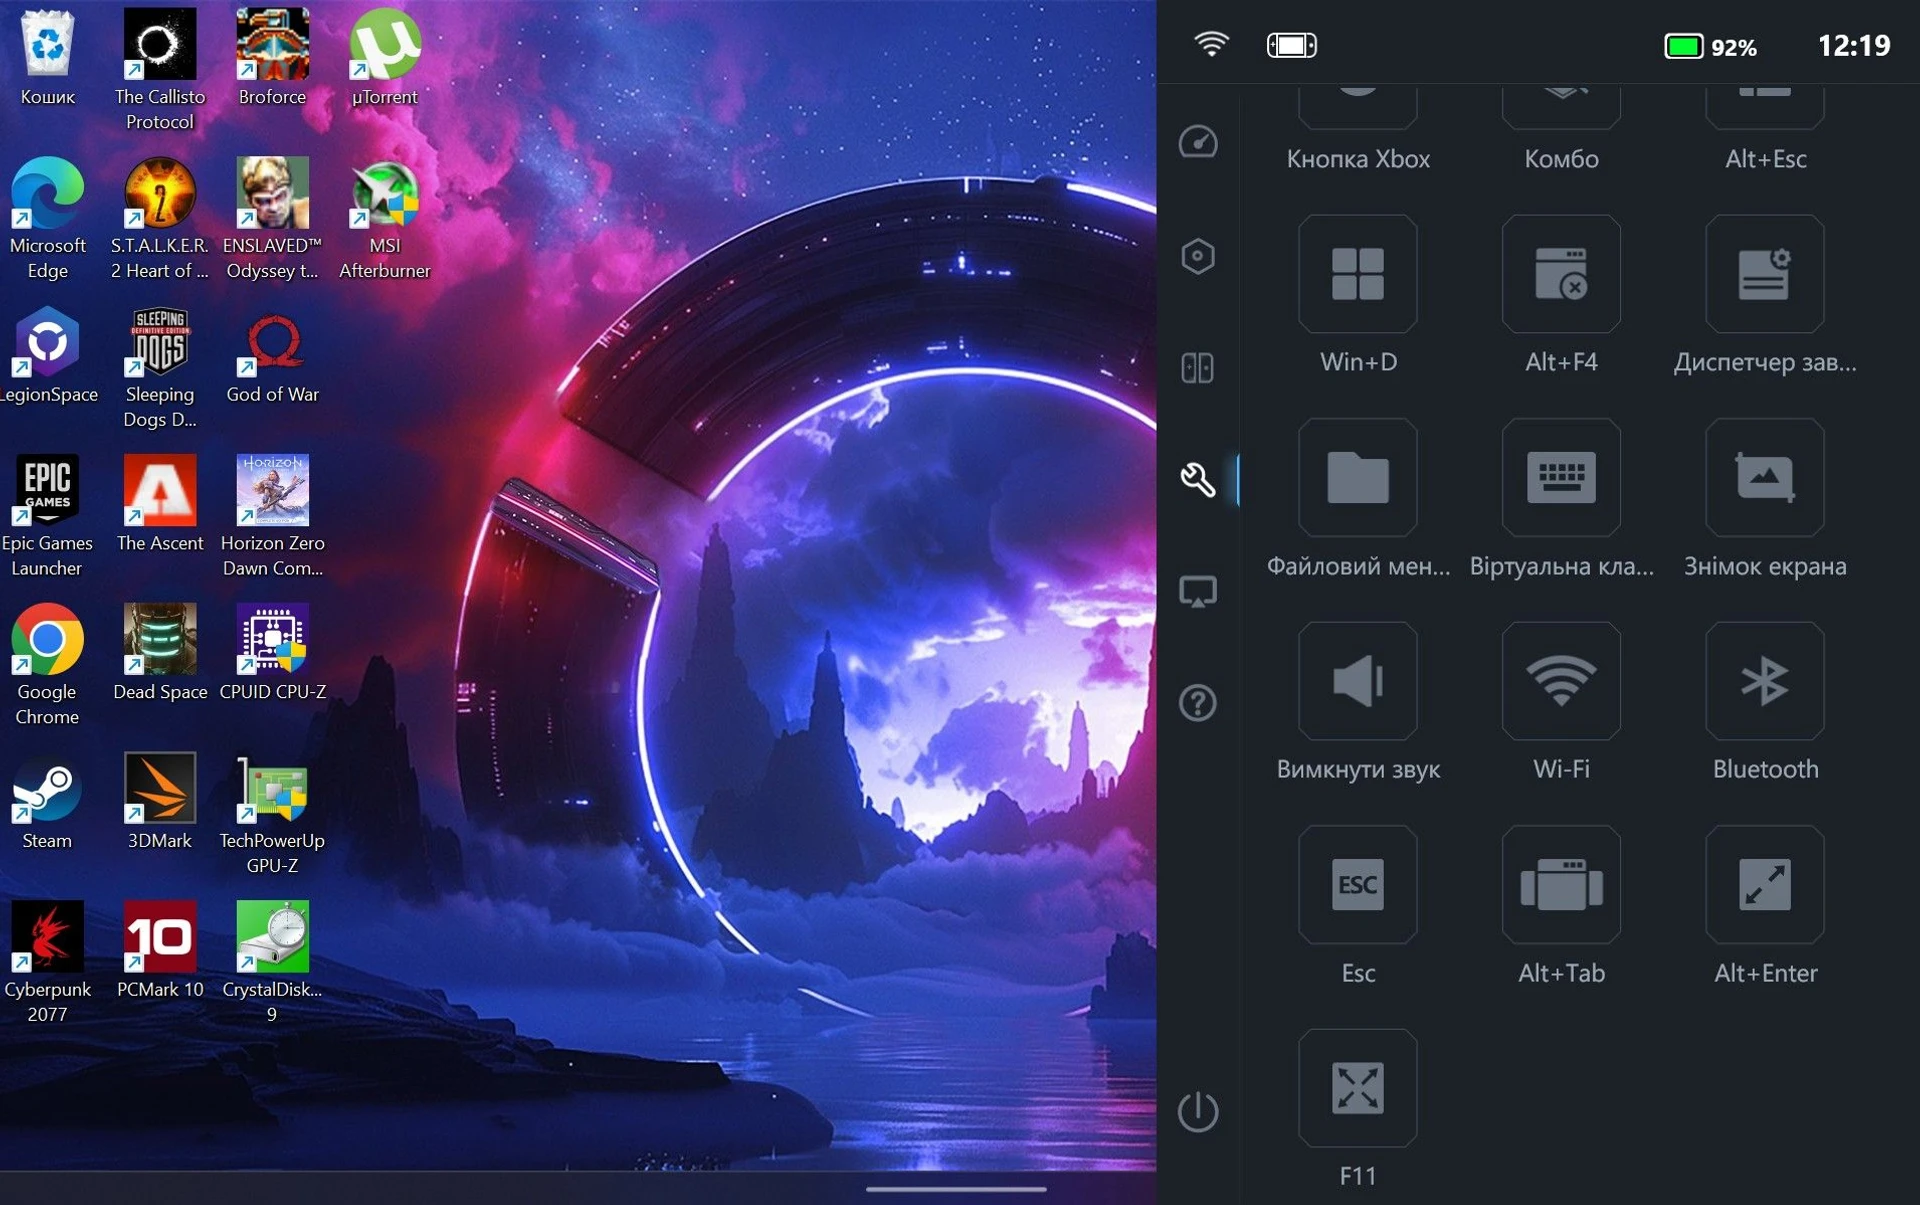Click the power button in sidebar
This screenshot has width=1920, height=1205.
(x=1197, y=1111)
